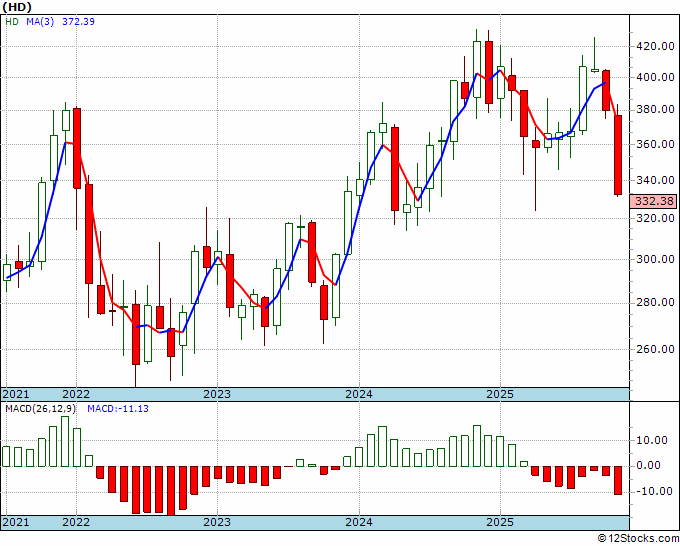Click the 360.00 price axis label
The image size is (680, 546).
[657, 144]
